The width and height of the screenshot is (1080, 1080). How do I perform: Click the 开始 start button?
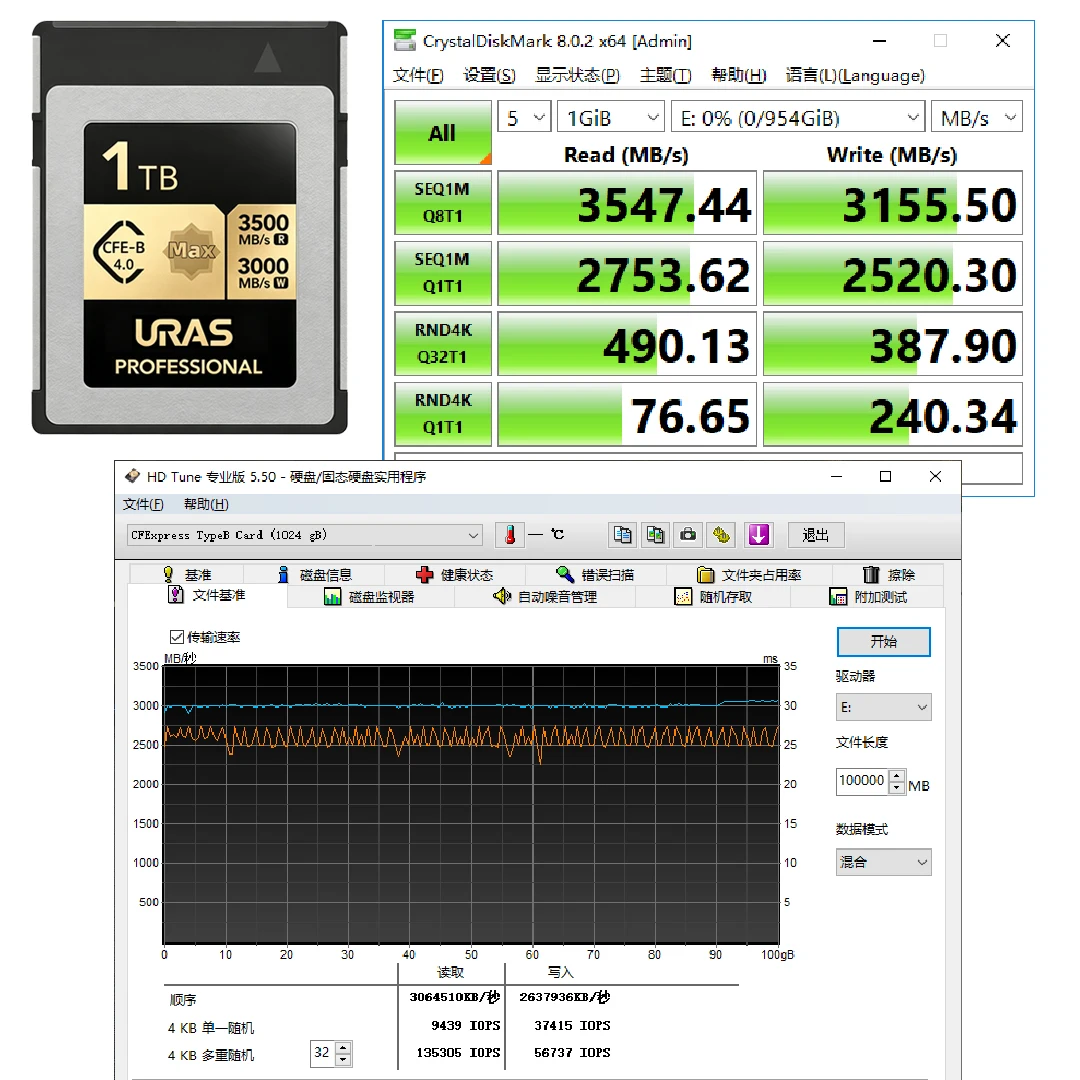tap(884, 642)
